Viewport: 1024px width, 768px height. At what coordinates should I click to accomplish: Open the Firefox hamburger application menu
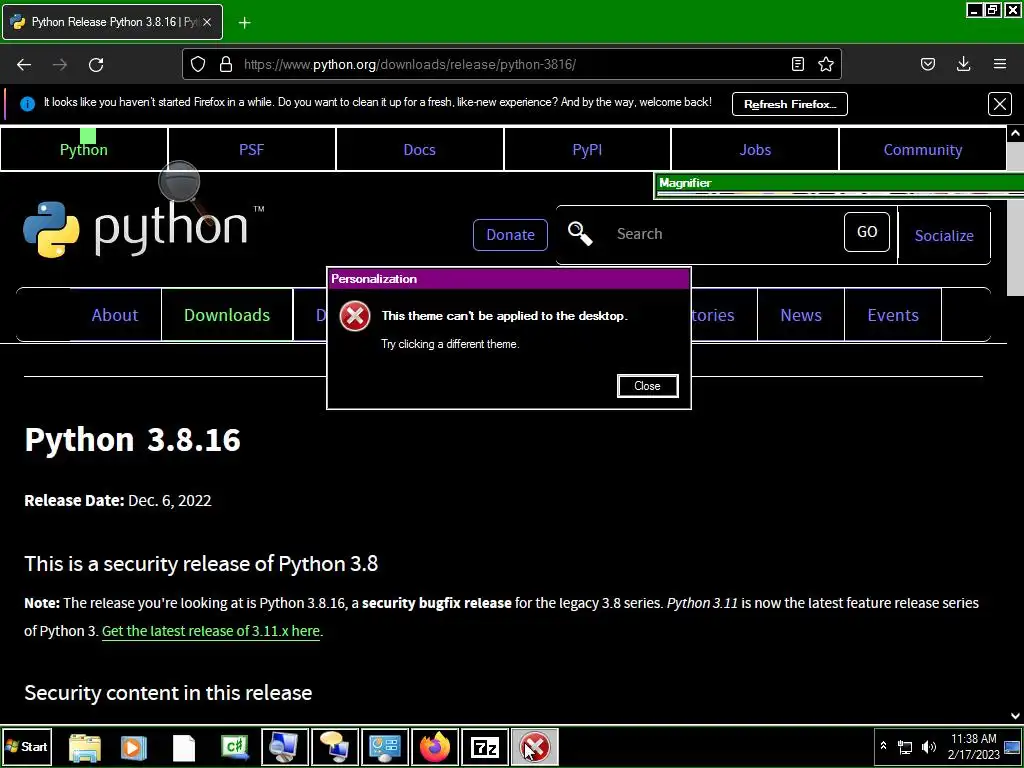tap(1000, 64)
